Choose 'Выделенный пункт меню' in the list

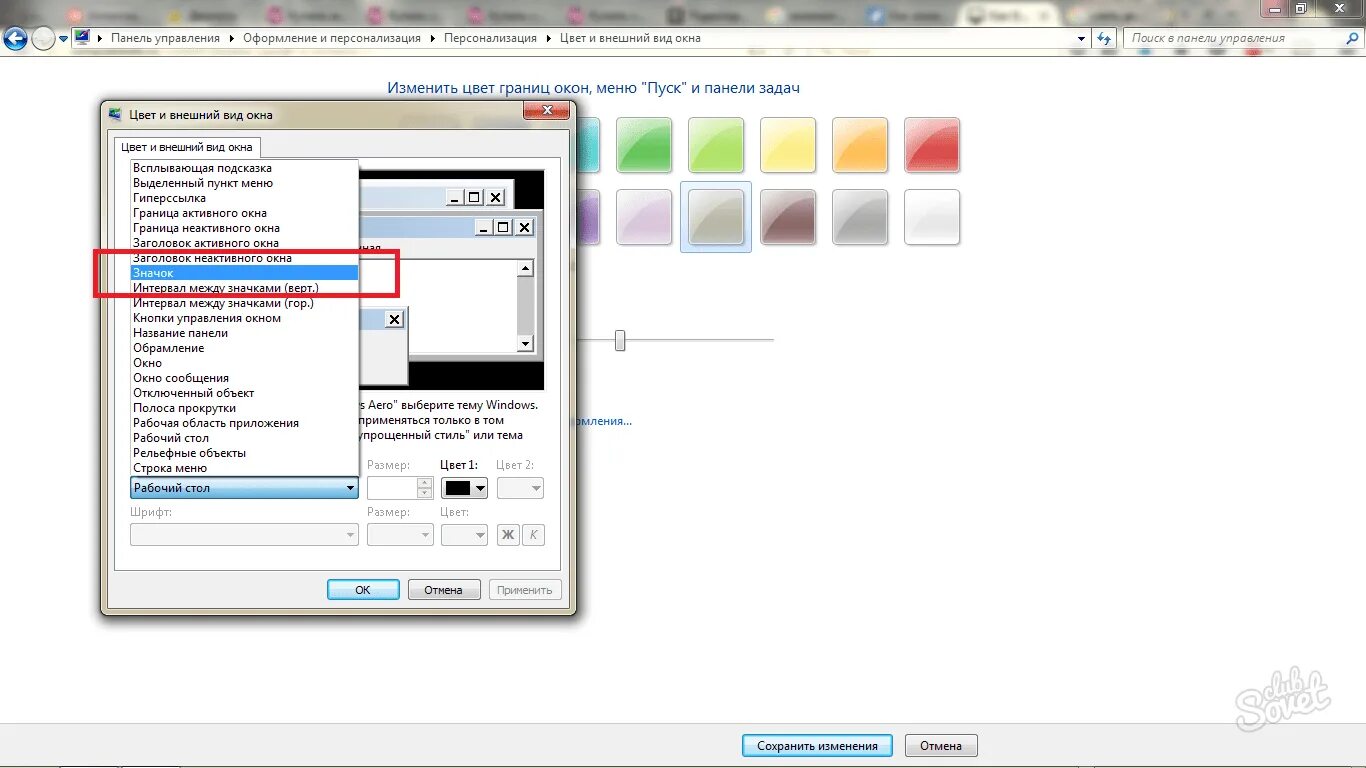244,183
